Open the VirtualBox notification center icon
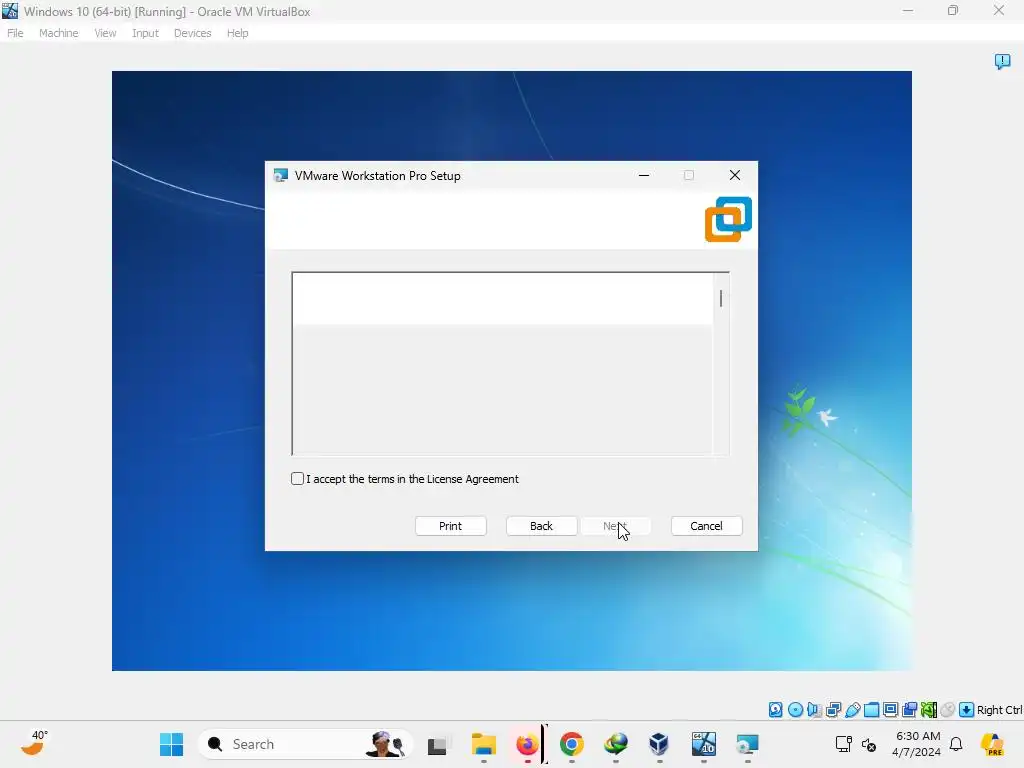This screenshot has height=768, width=1024. [x=1002, y=61]
